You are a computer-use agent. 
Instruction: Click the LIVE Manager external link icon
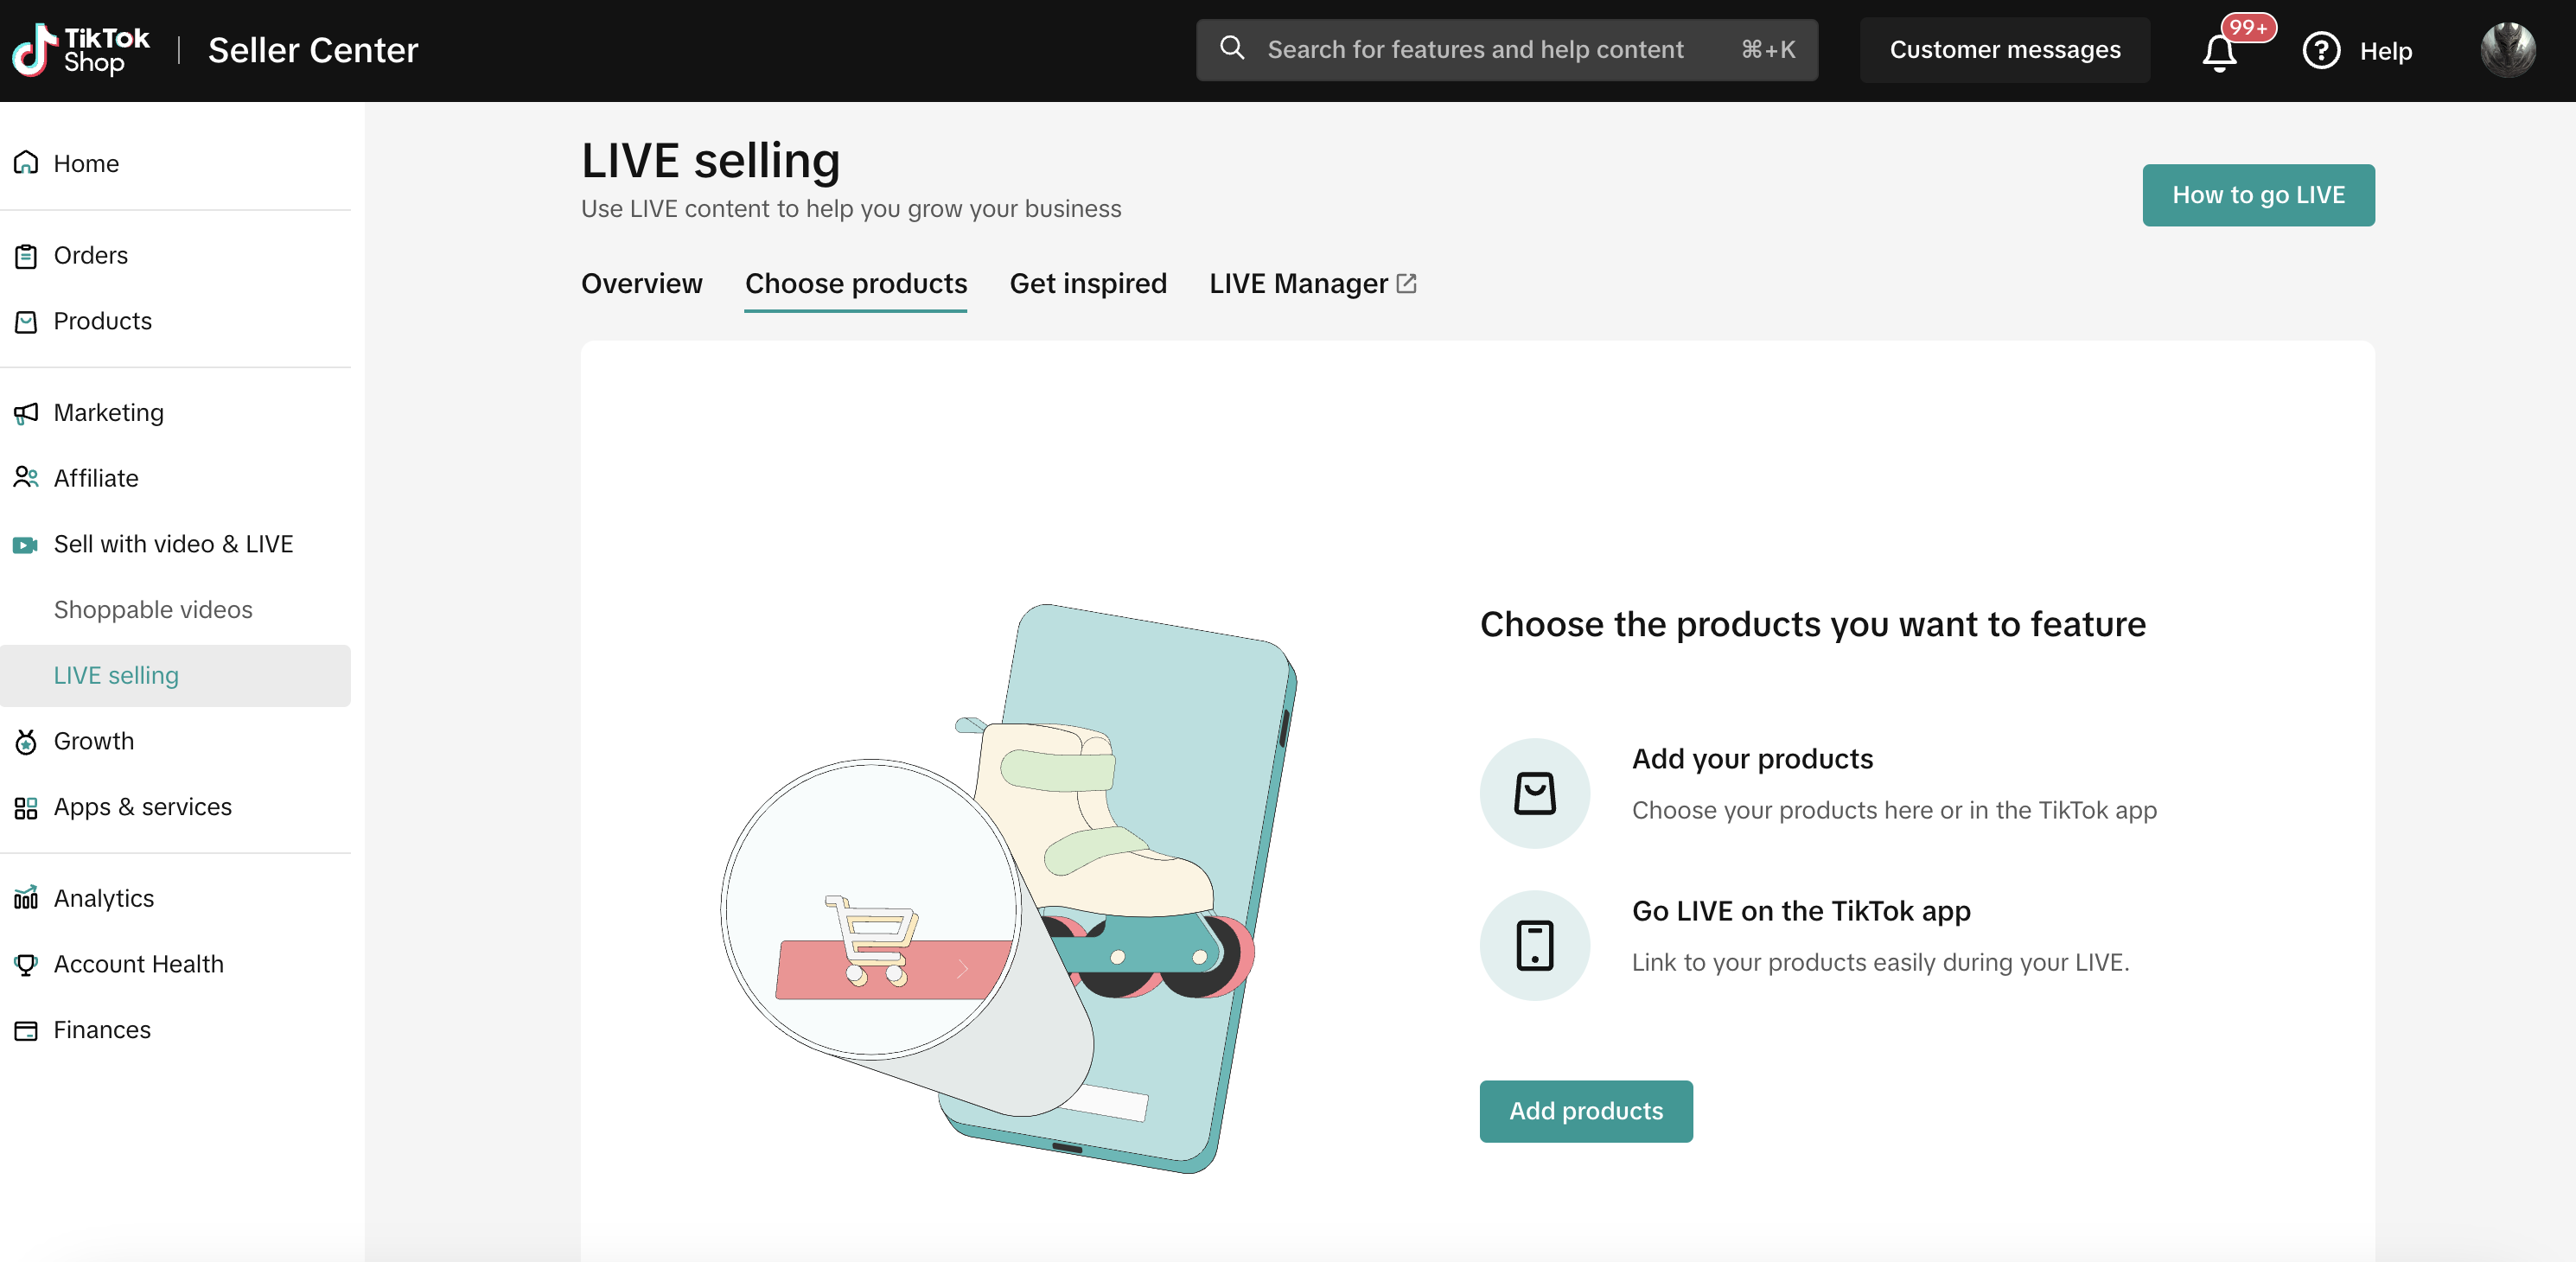click(1406, 283)
